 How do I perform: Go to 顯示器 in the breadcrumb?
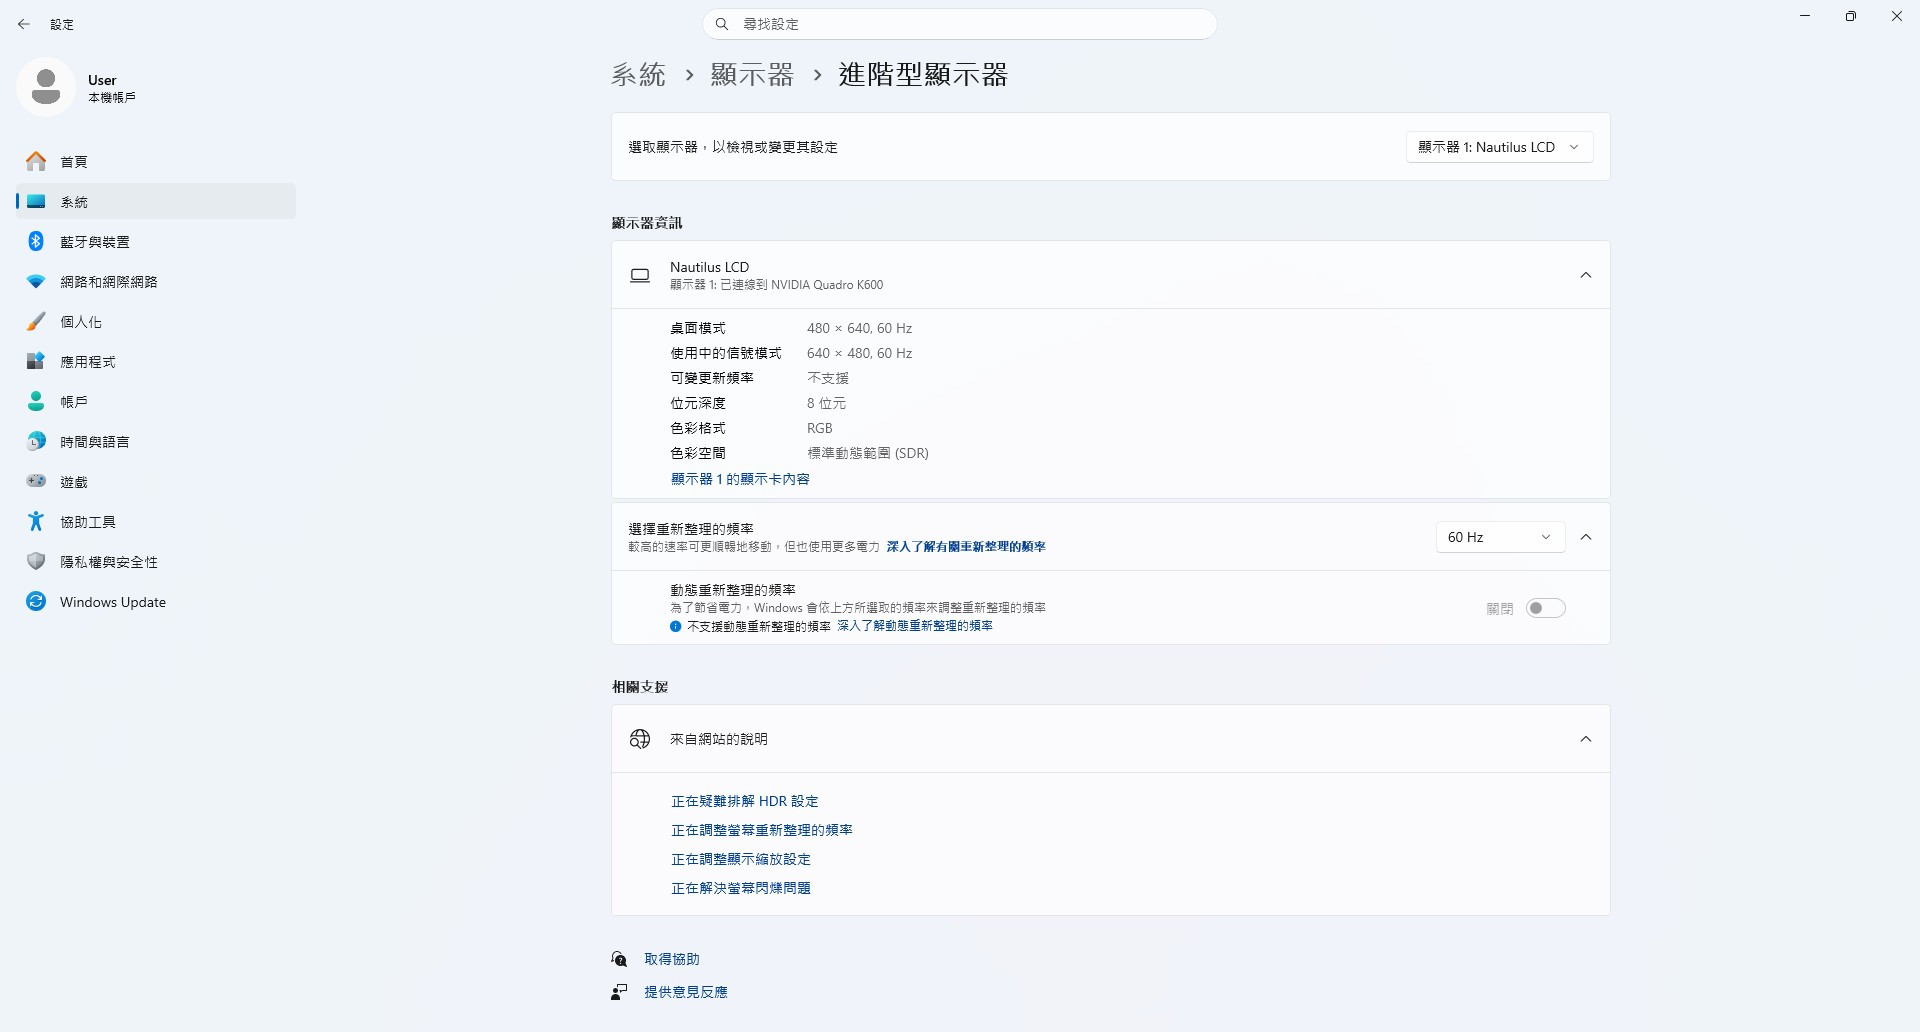752,75
